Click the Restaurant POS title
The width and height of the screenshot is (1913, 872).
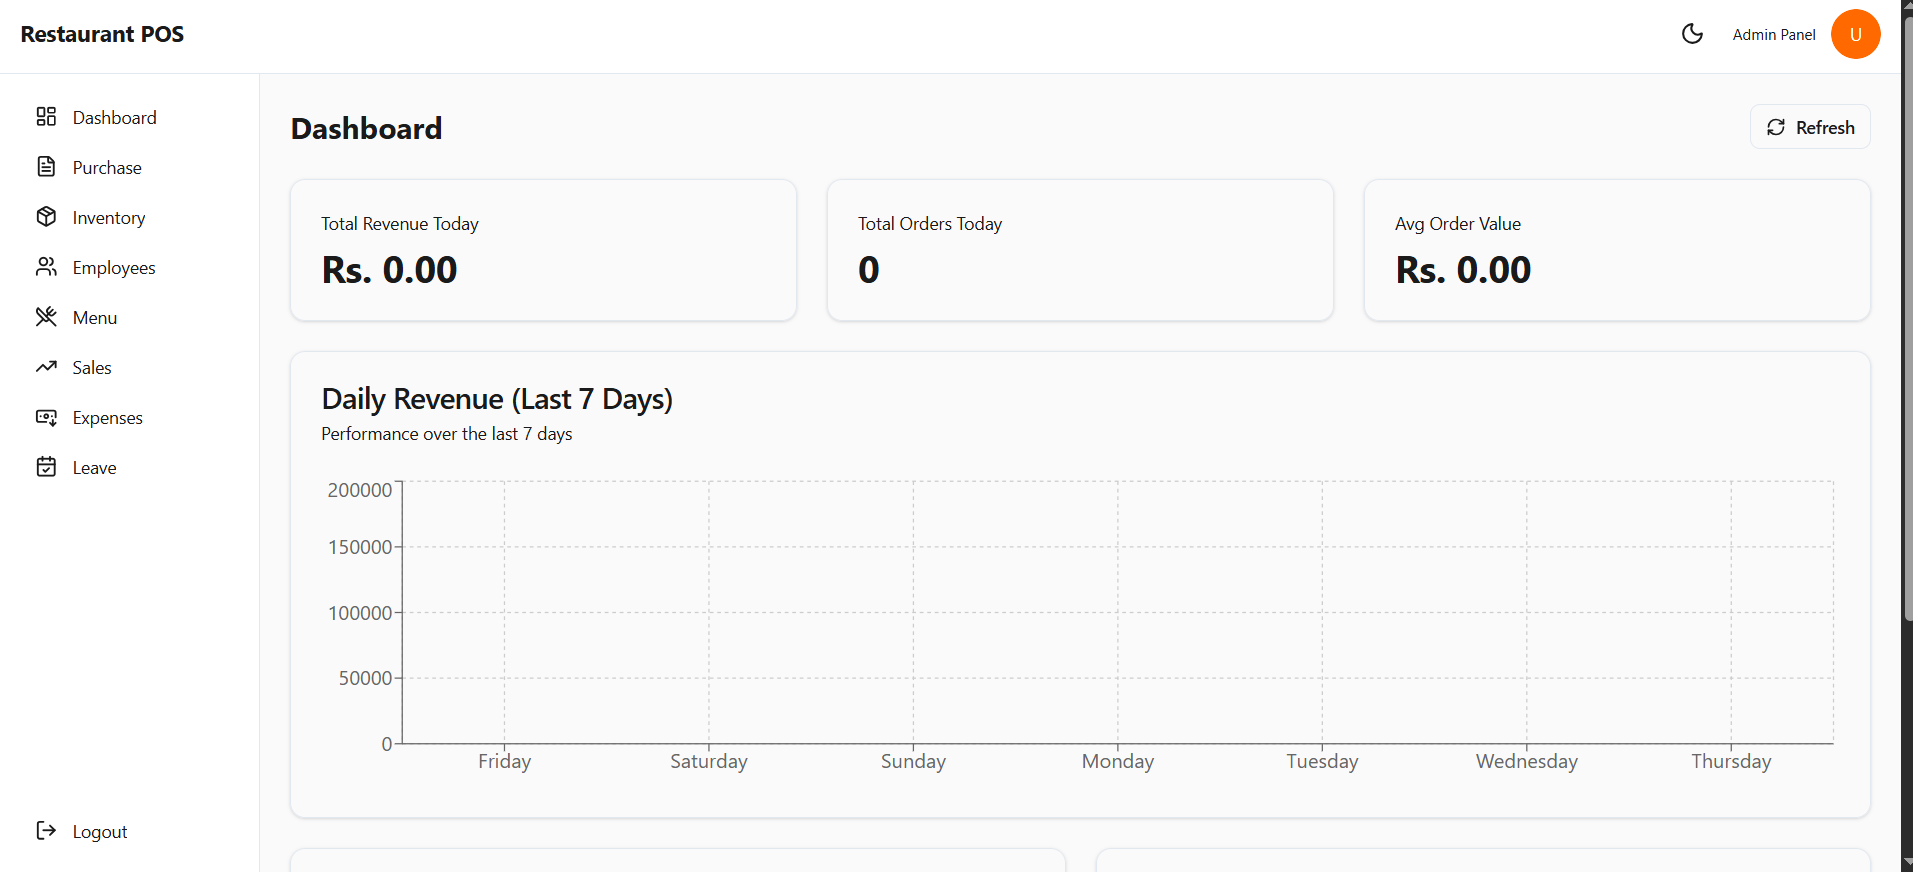click(x=102, y=34)
